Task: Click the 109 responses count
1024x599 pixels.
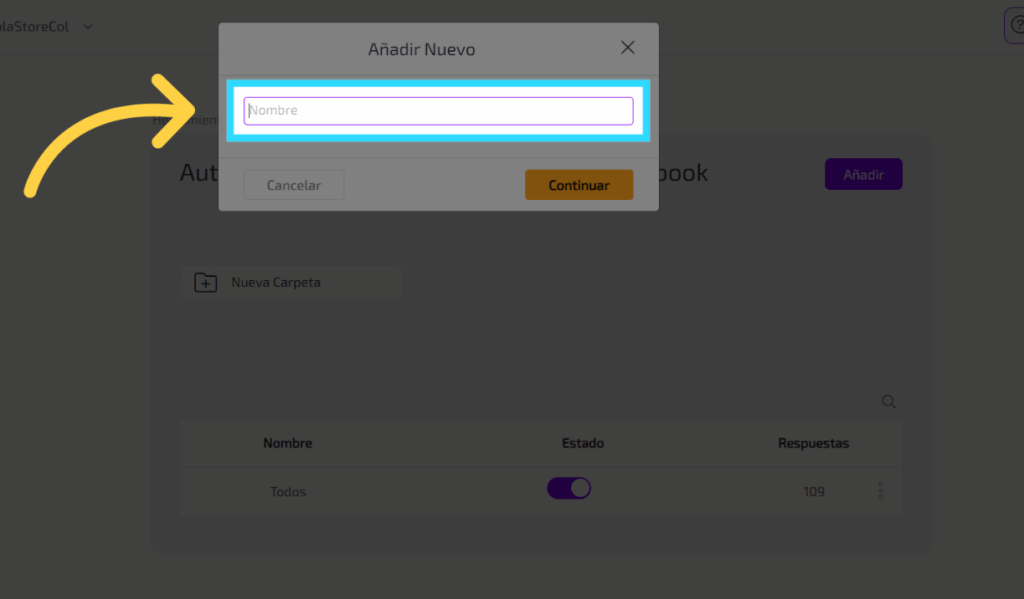Action: click(x=814, y=492)
